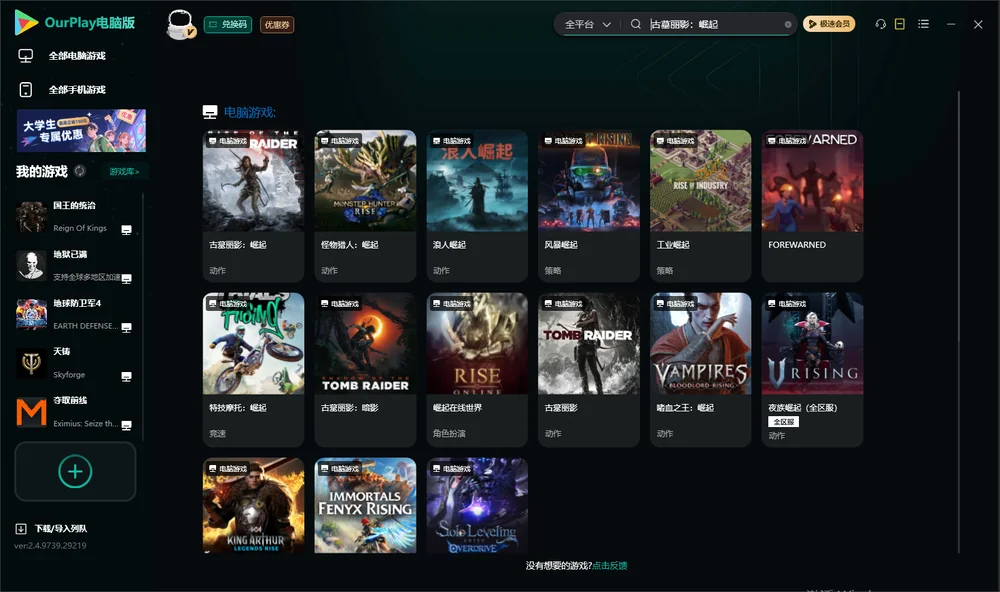
Task: Open the 极速会员 membership button
Action: 828,24
